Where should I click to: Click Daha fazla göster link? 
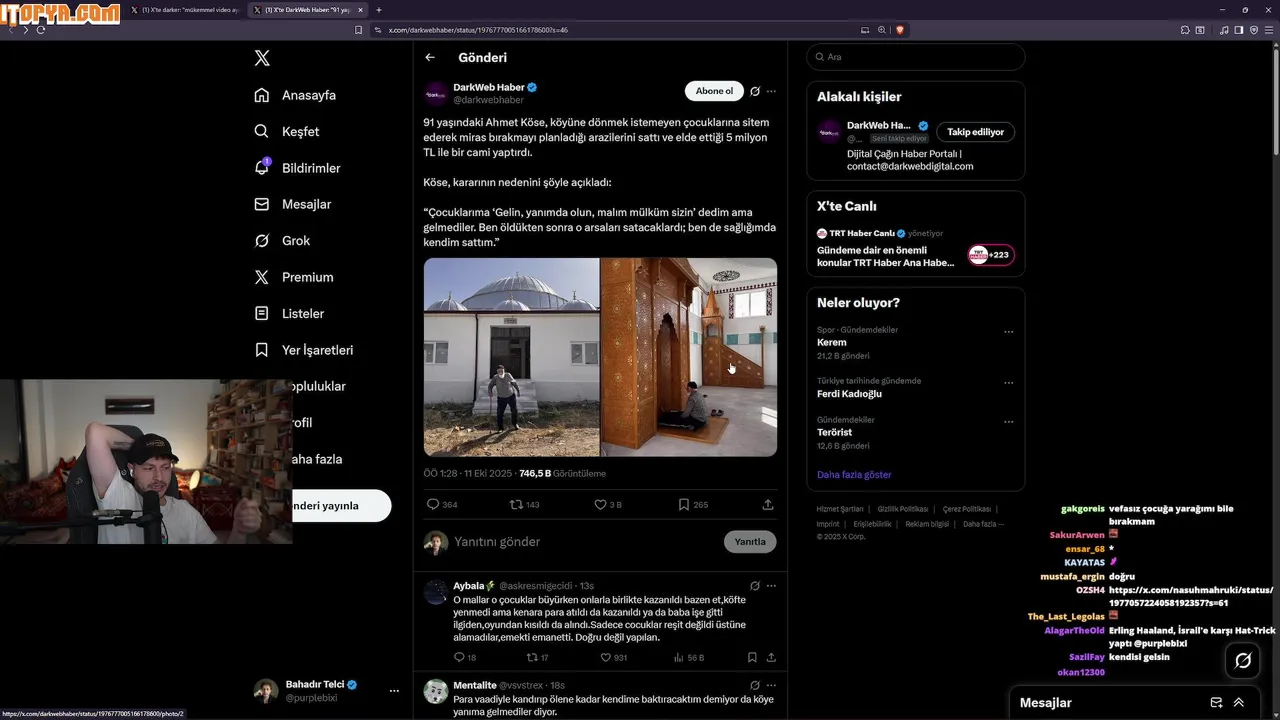pos(854,475)
